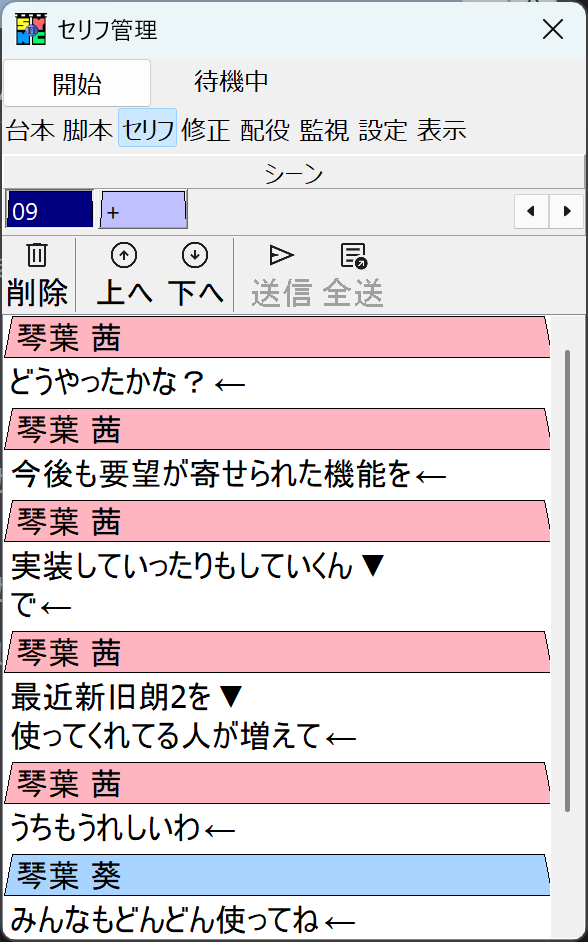Click 琴葉 茜 header above 今後も要望が寄せられた機能を

coord(277,430)
